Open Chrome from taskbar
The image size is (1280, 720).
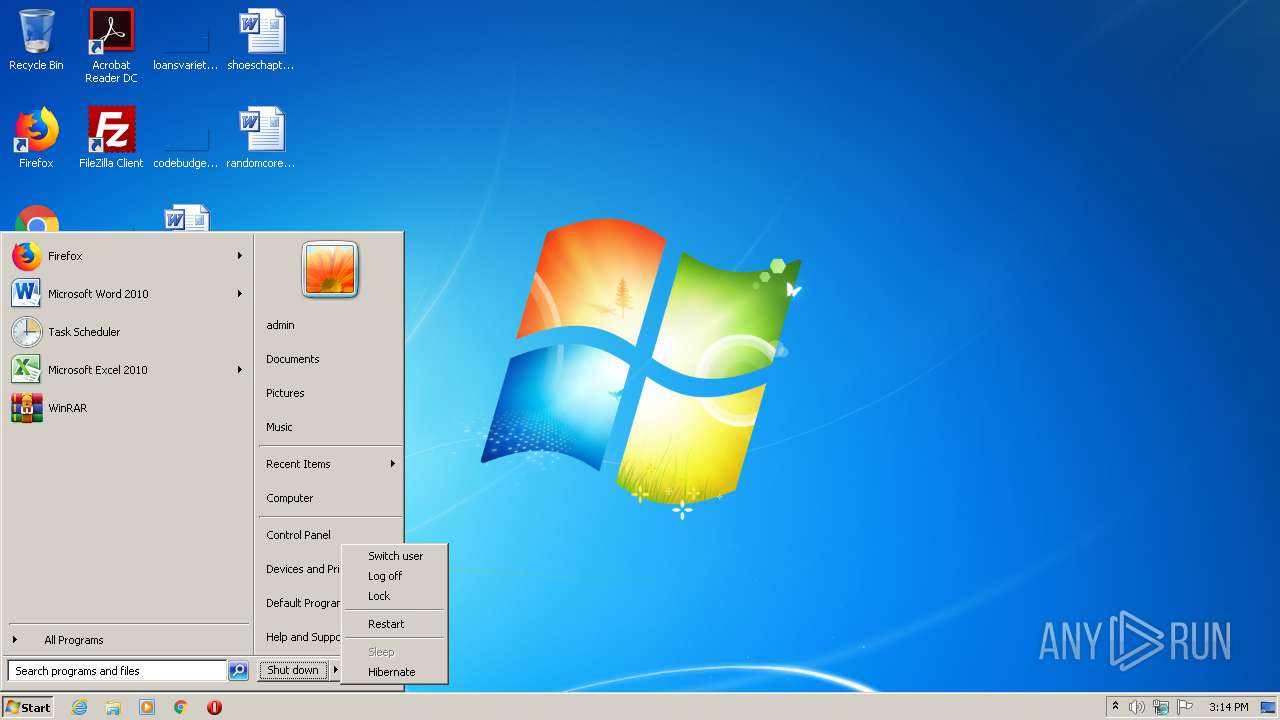pyautogui.click(x=181, y=707)
